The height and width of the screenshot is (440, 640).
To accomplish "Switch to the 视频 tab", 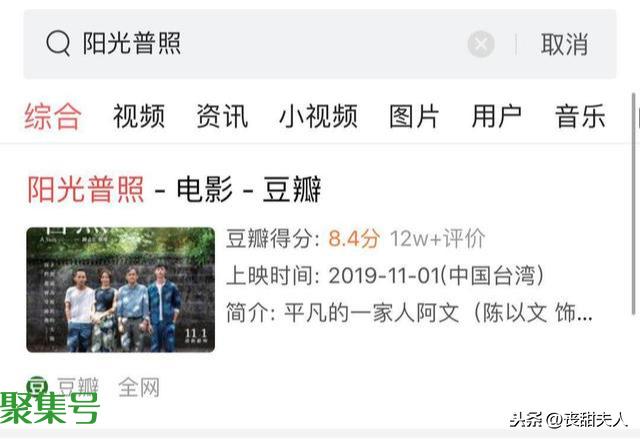I will (139, 116).
